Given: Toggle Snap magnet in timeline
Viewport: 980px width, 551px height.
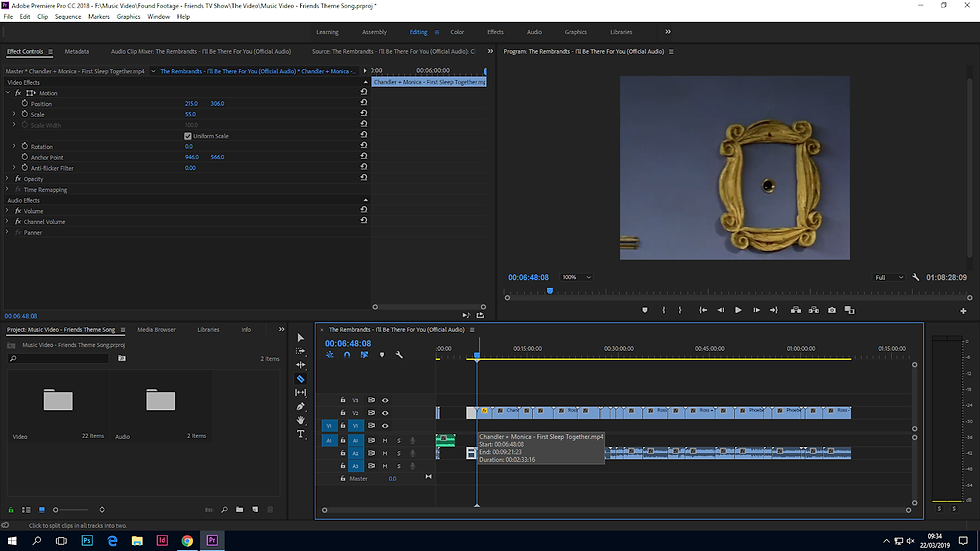Looking at the screenshot, I should coord(347,355).
